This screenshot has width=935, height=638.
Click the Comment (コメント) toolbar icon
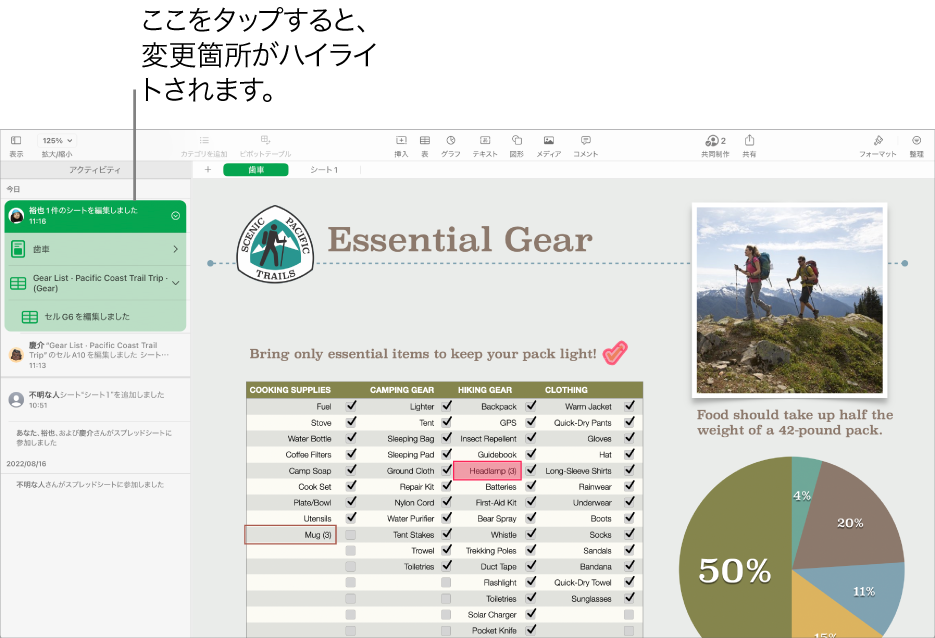(x=586, y=141)
